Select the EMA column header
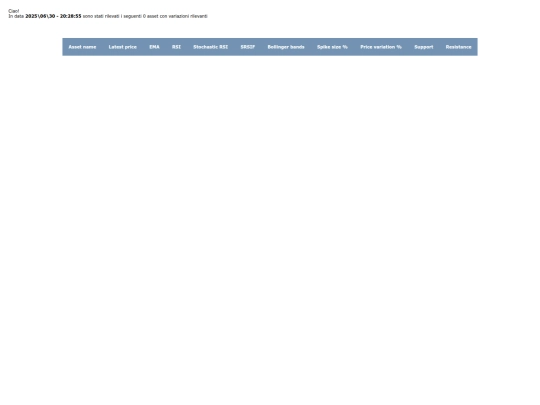540x405 pixels. 154,47
